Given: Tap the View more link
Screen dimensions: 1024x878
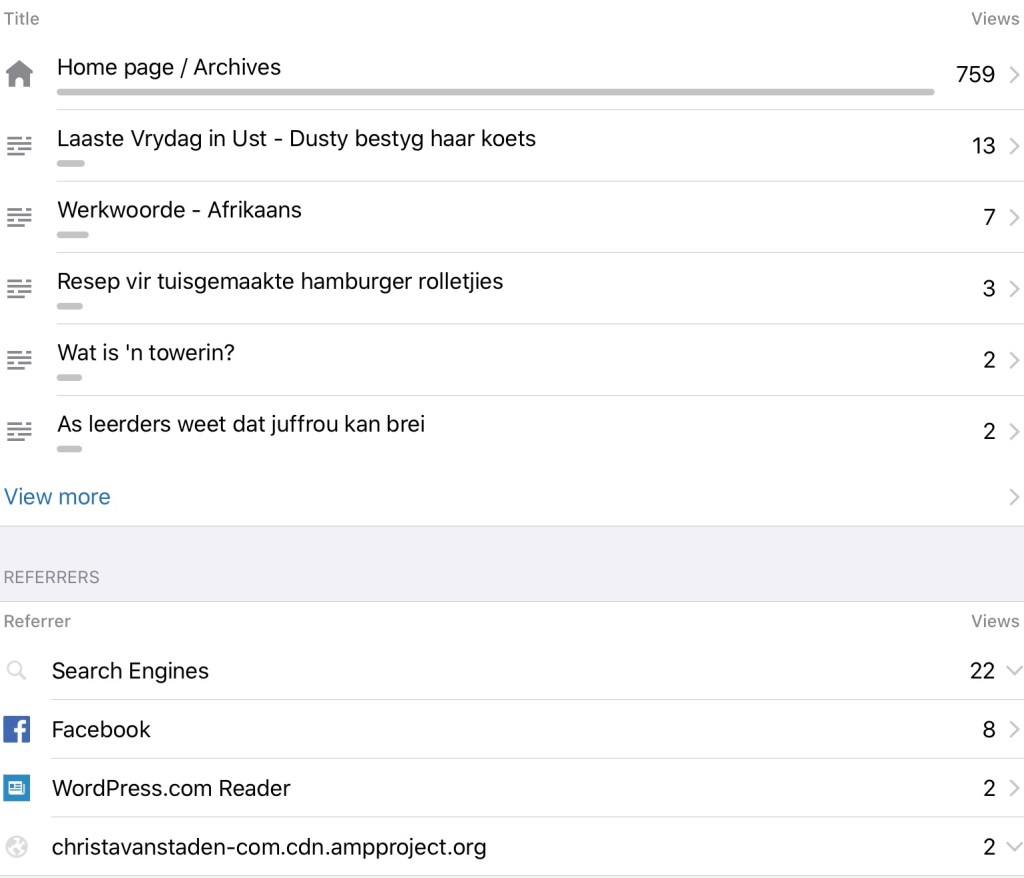Looking at the screenshot, I should pos(57,497).
